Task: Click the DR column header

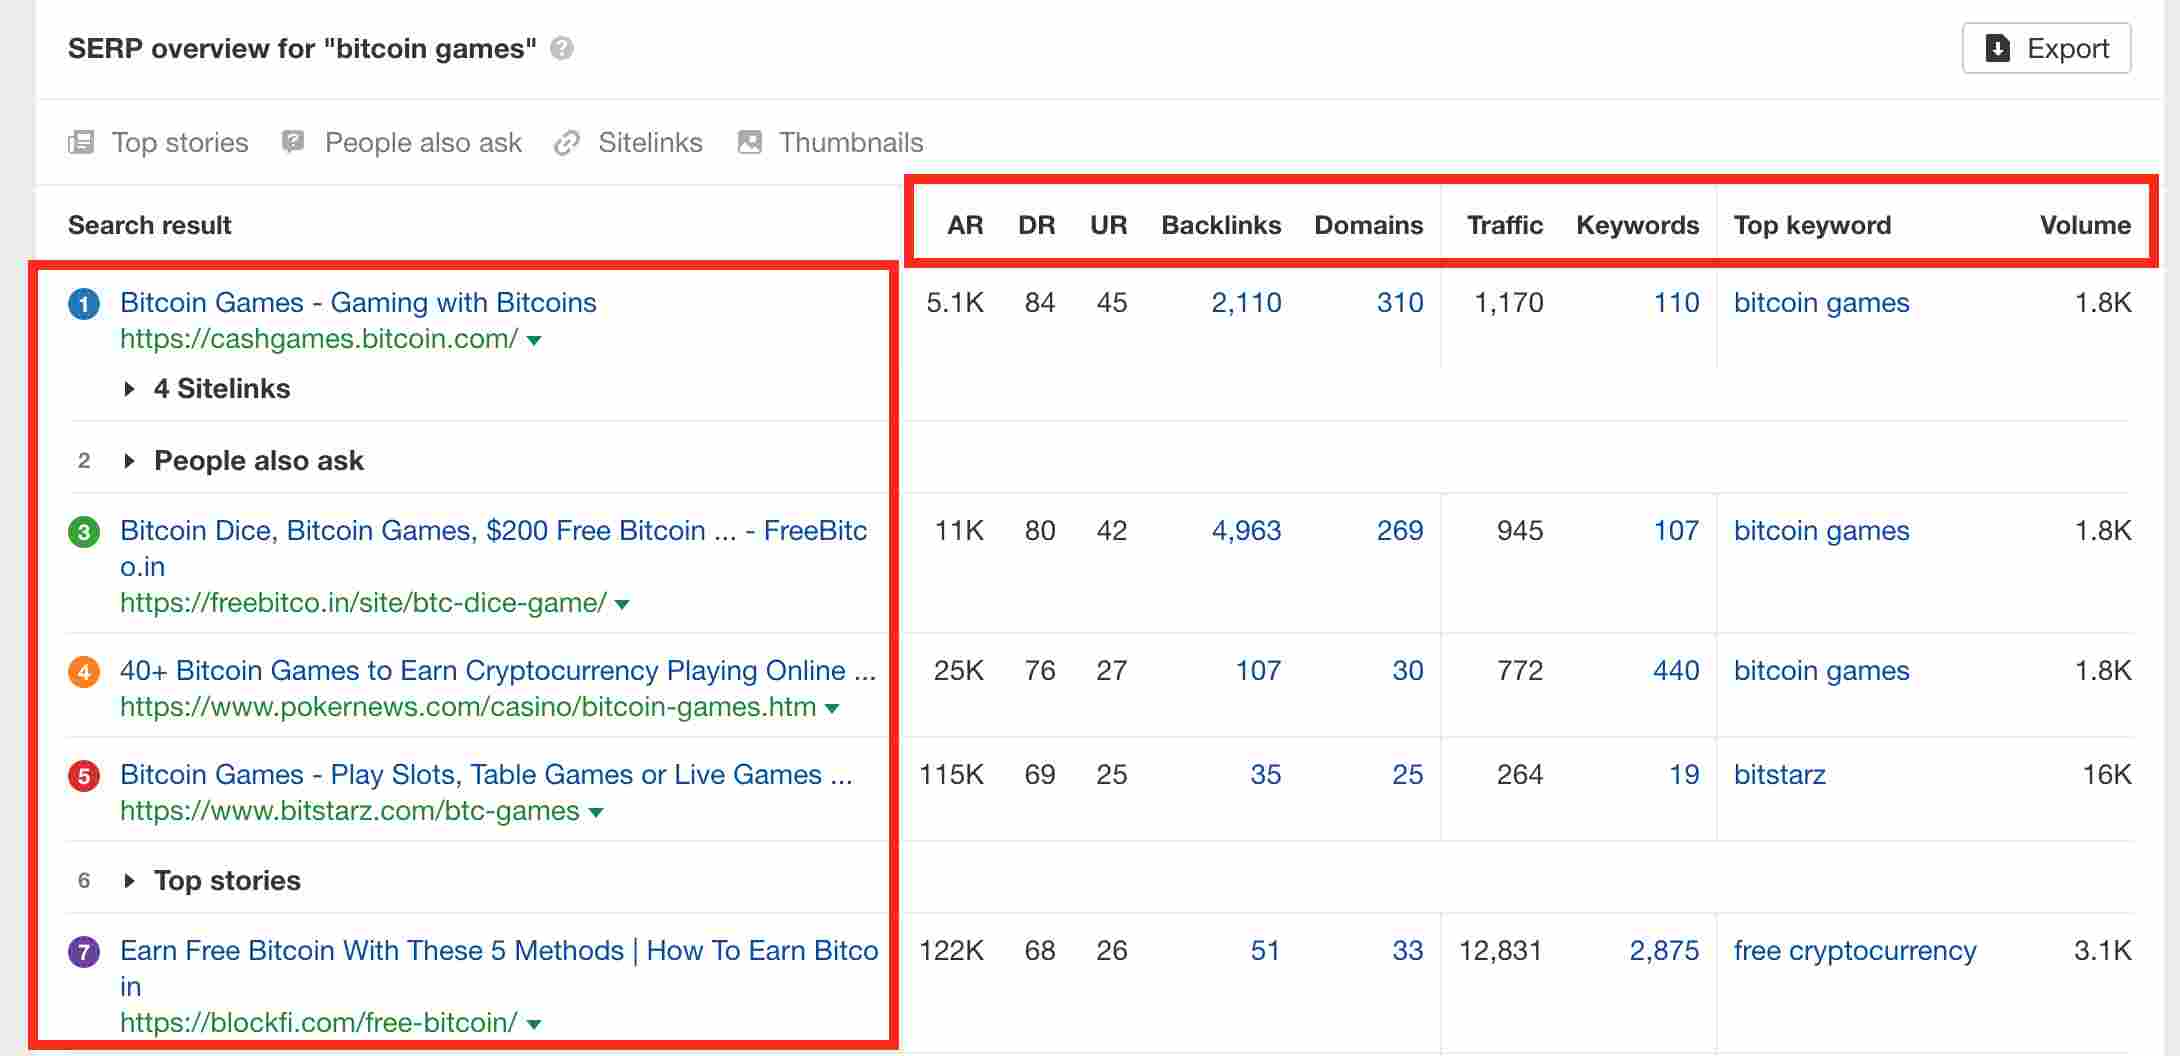Action: 1037,225
